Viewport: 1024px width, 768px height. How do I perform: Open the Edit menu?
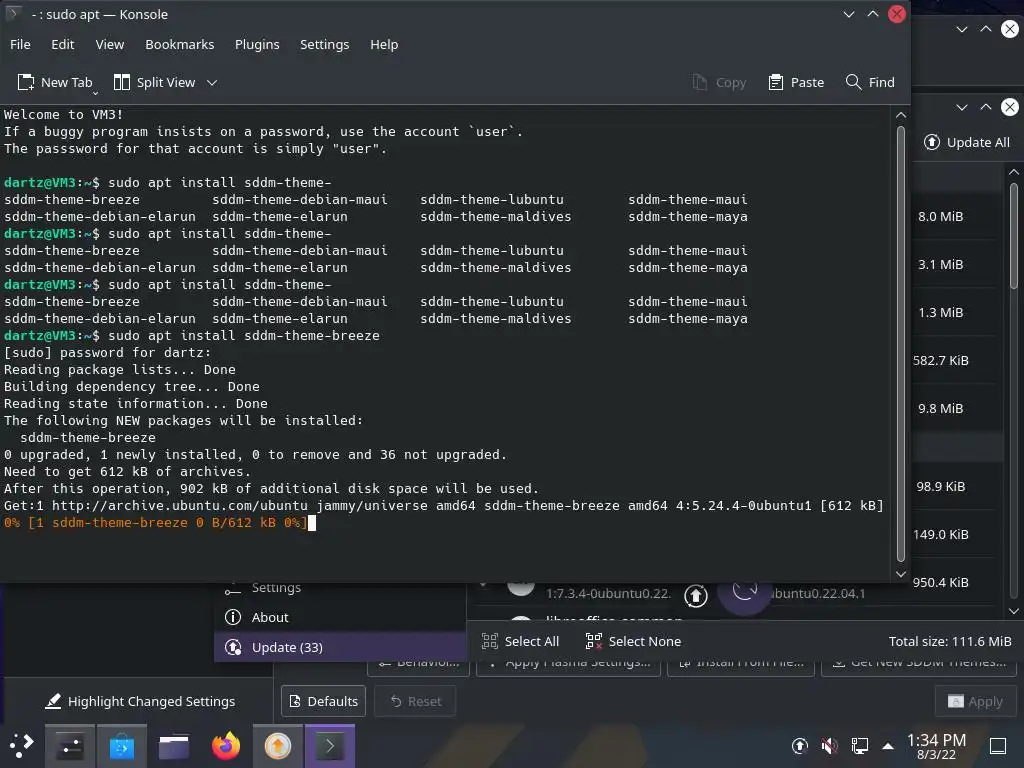click(63, 44)
